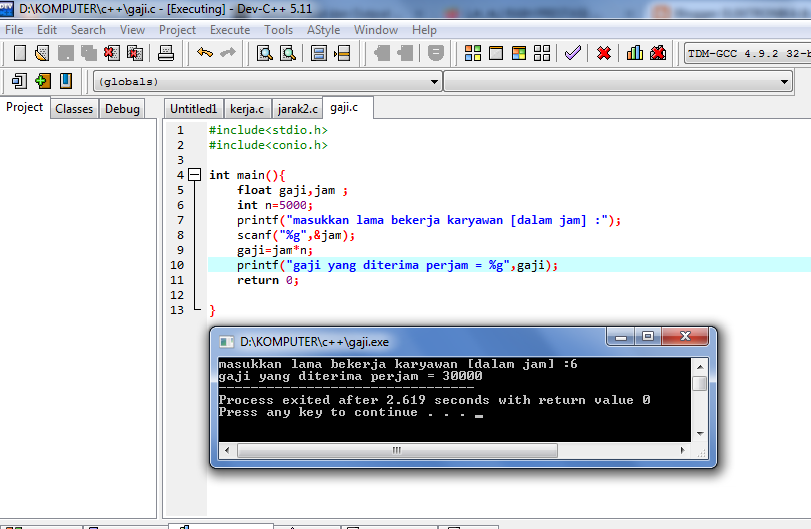Viewport: 811px width, 529px height.
Task: Open the Help menu
Action: coord(424,30)
